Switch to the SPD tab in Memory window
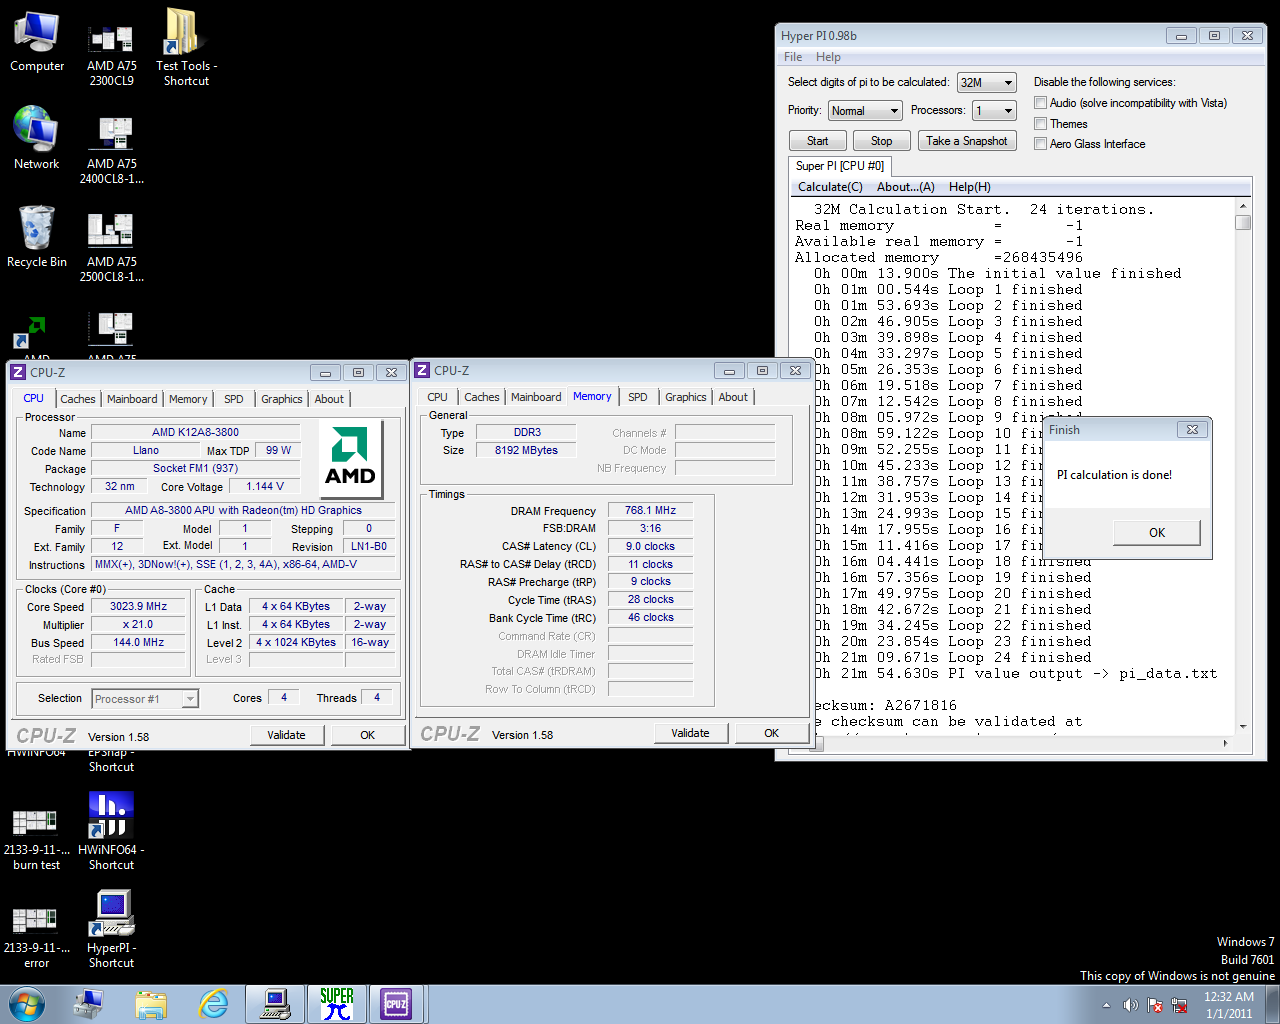This screenshot has height=1024, width=1280. [x=637, y=397]
